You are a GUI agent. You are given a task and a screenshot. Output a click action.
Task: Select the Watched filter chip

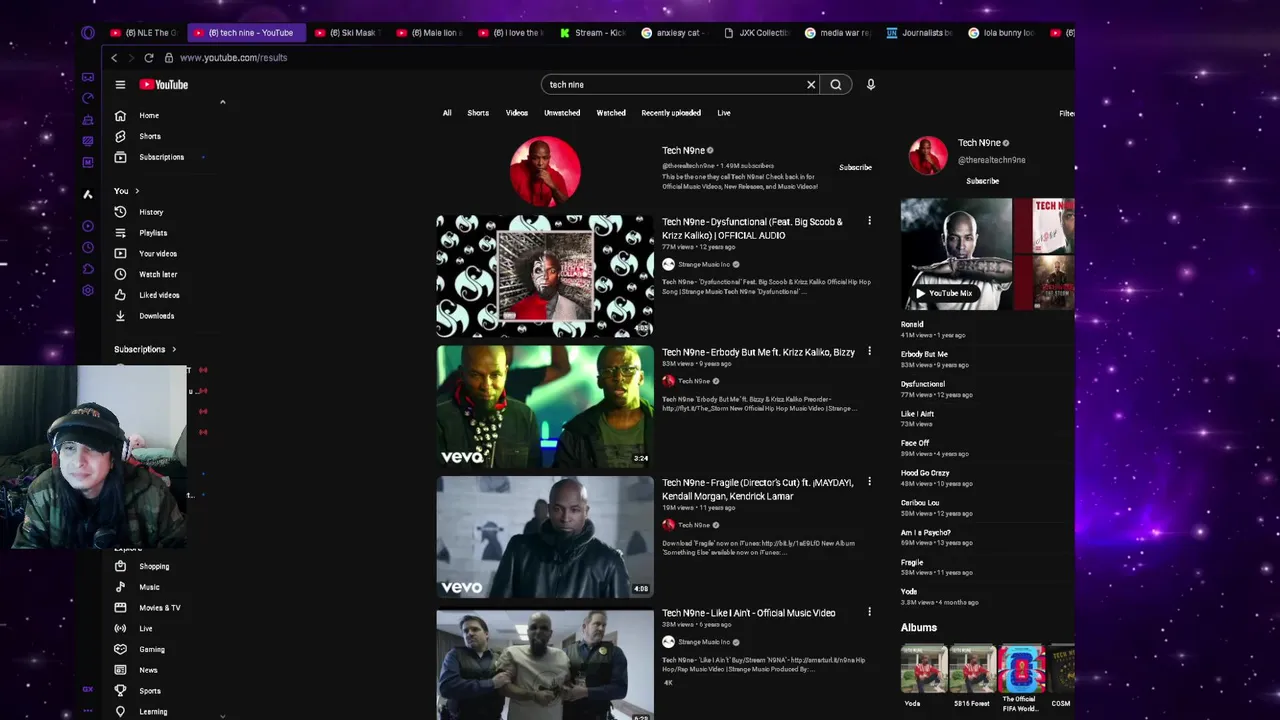pos(611,113)
